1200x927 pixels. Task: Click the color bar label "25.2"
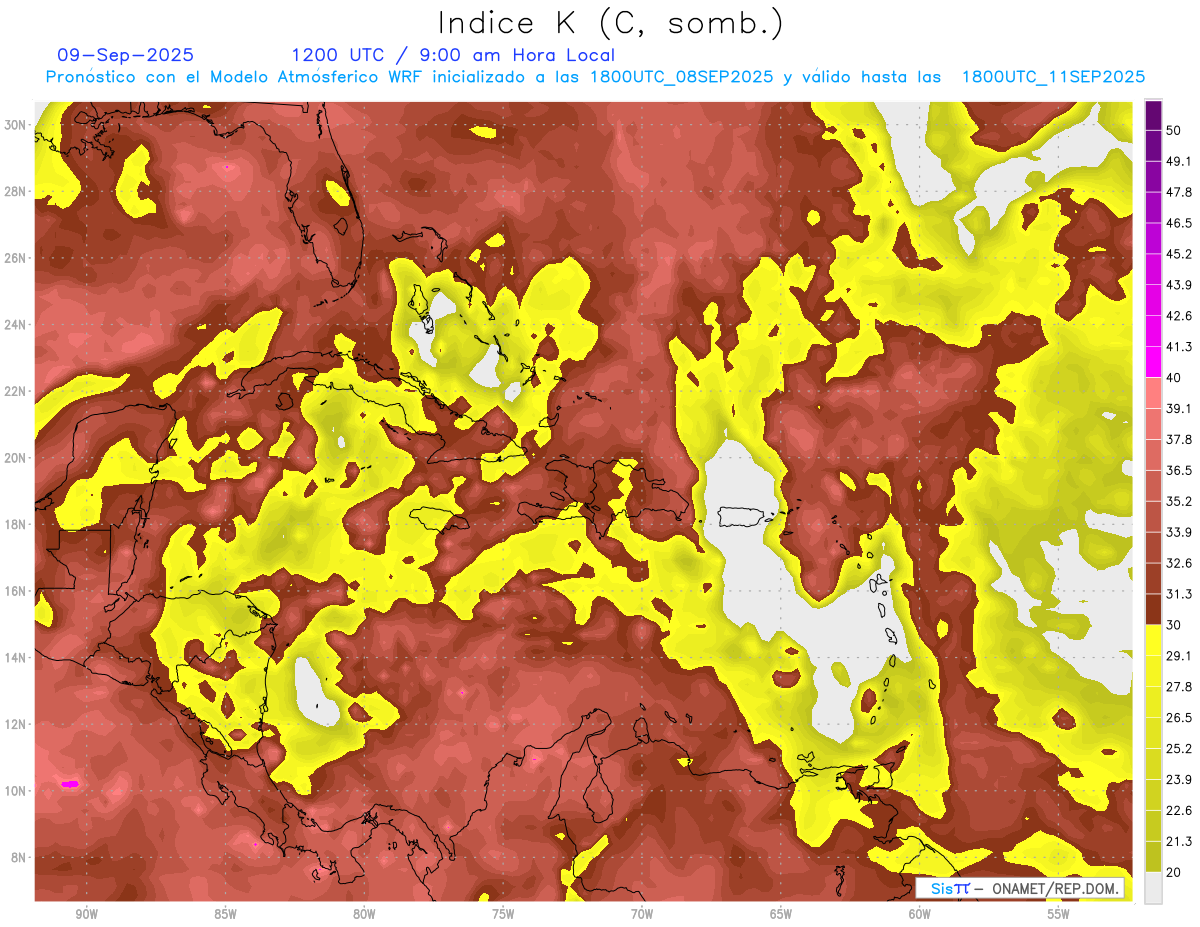click(1179, 749)
